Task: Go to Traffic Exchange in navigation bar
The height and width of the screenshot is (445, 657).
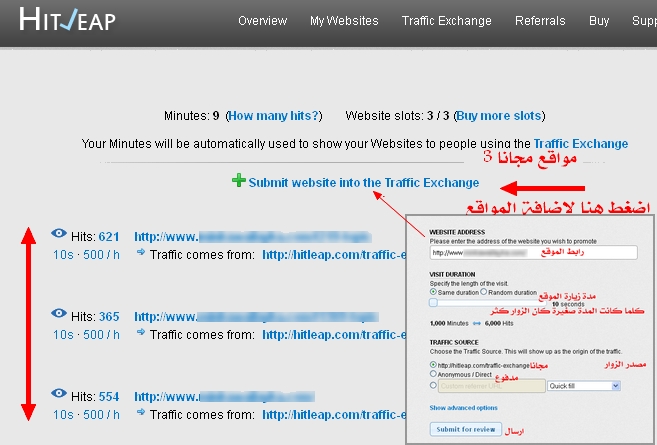Action: 447,21
